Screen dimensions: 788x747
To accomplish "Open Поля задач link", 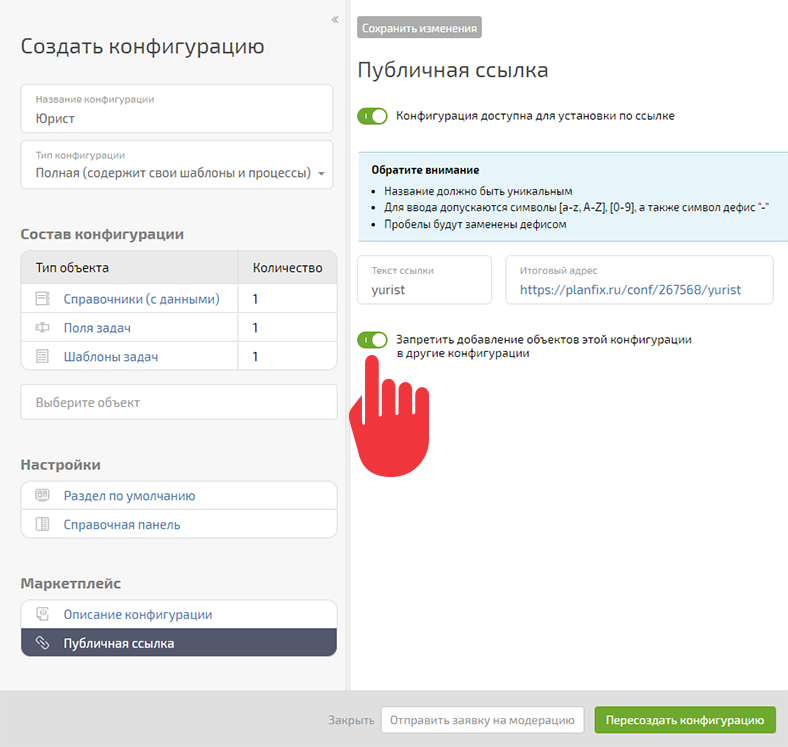I will coord(97,328).
